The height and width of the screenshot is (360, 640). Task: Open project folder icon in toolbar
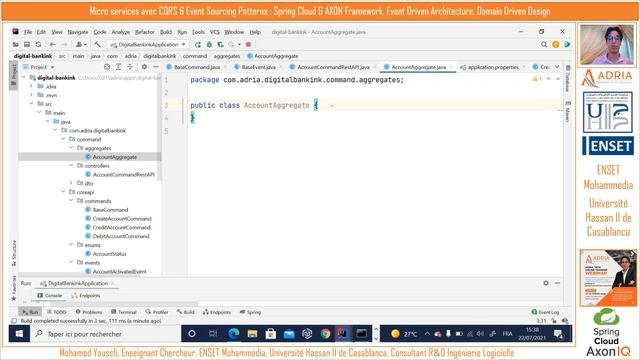pyautogui.click(x=16, y=44)
